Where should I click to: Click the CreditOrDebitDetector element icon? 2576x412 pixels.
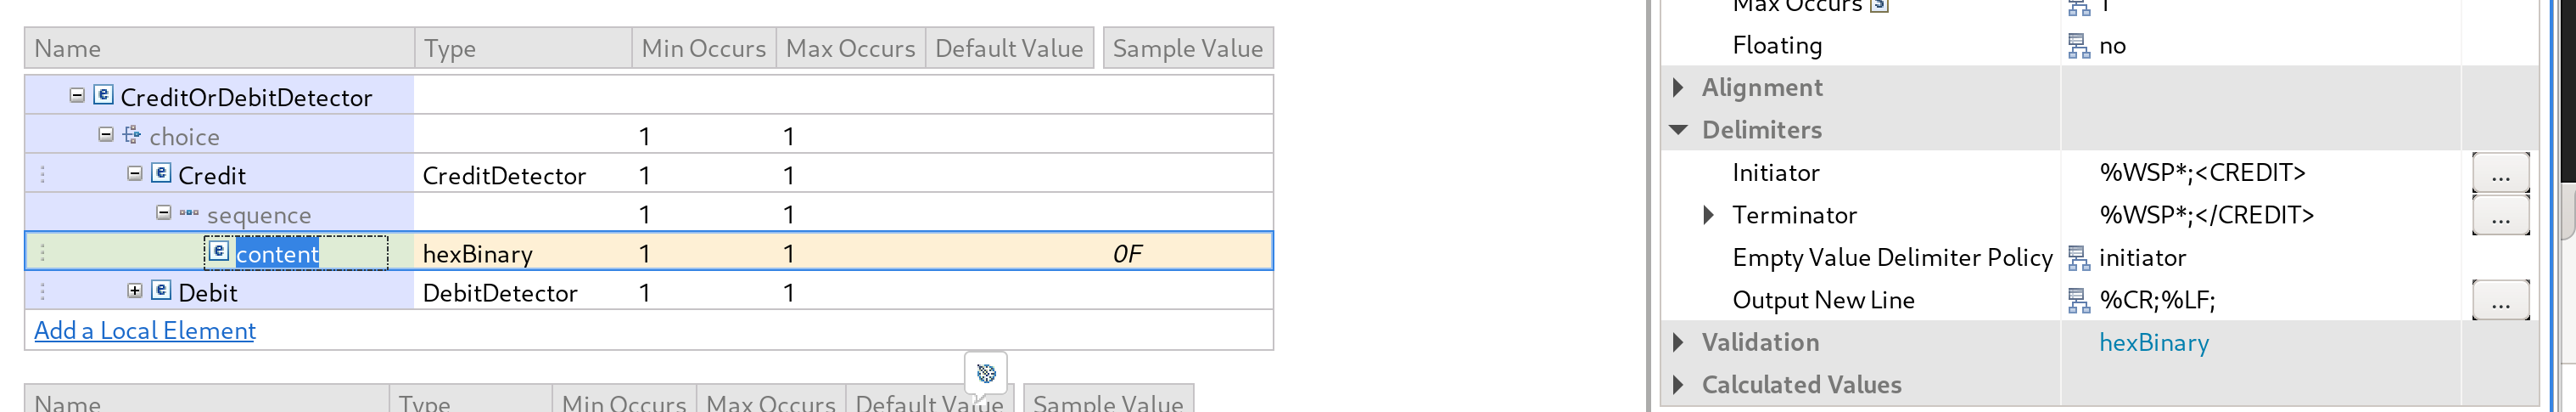[x=103, y=95]
